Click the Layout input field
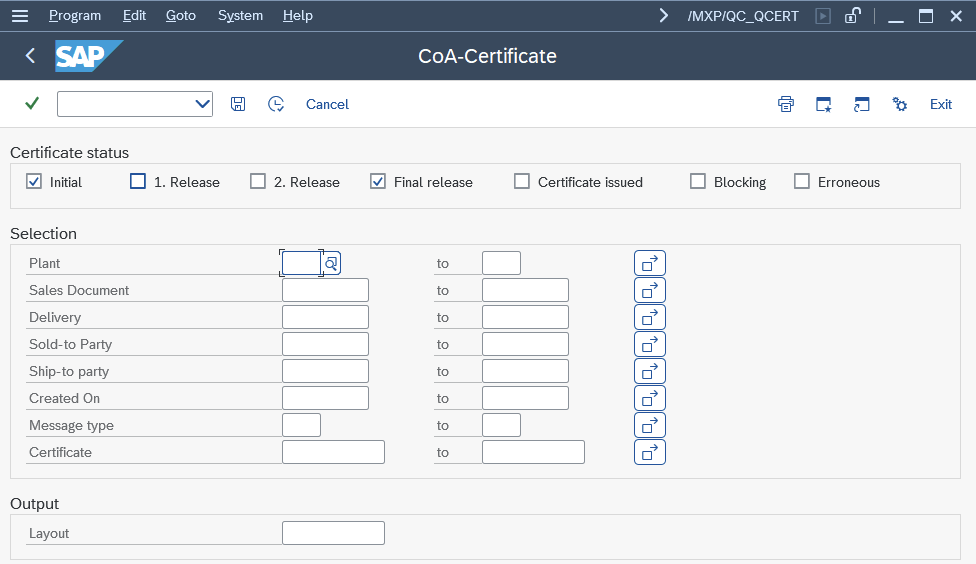 point(334,533)
